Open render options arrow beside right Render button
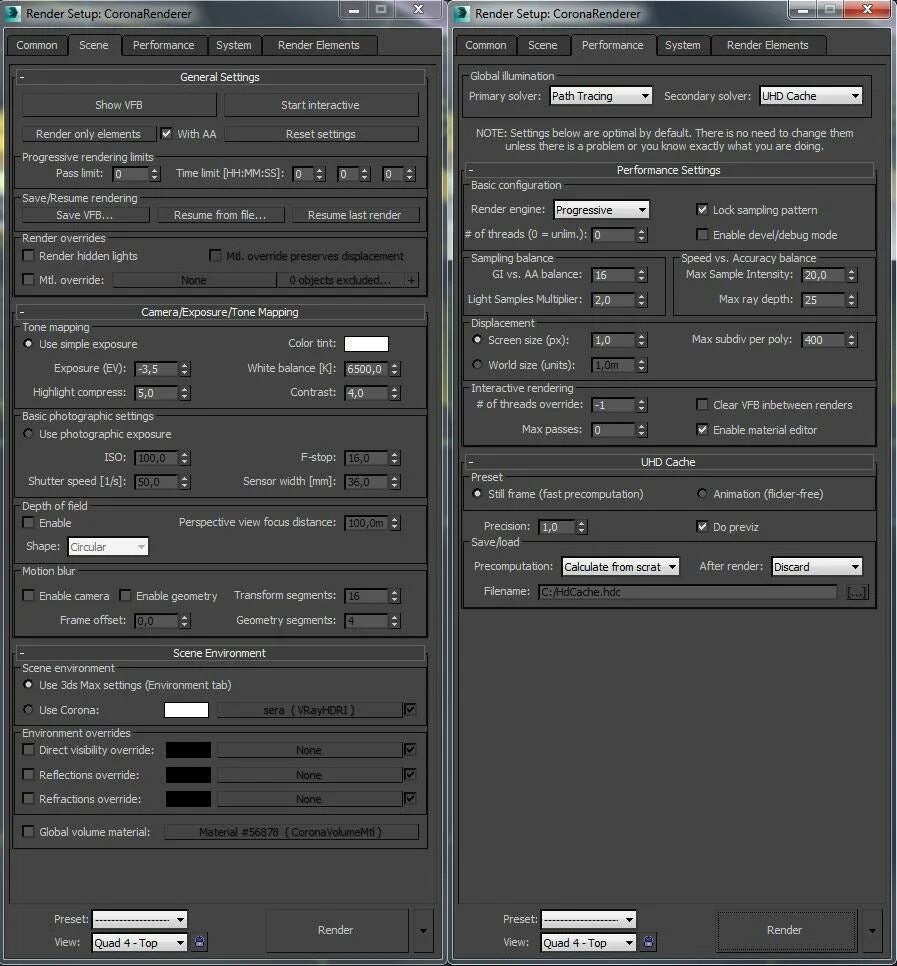The width and height of the screenshot is (897, 966). [x=872, y=930]
